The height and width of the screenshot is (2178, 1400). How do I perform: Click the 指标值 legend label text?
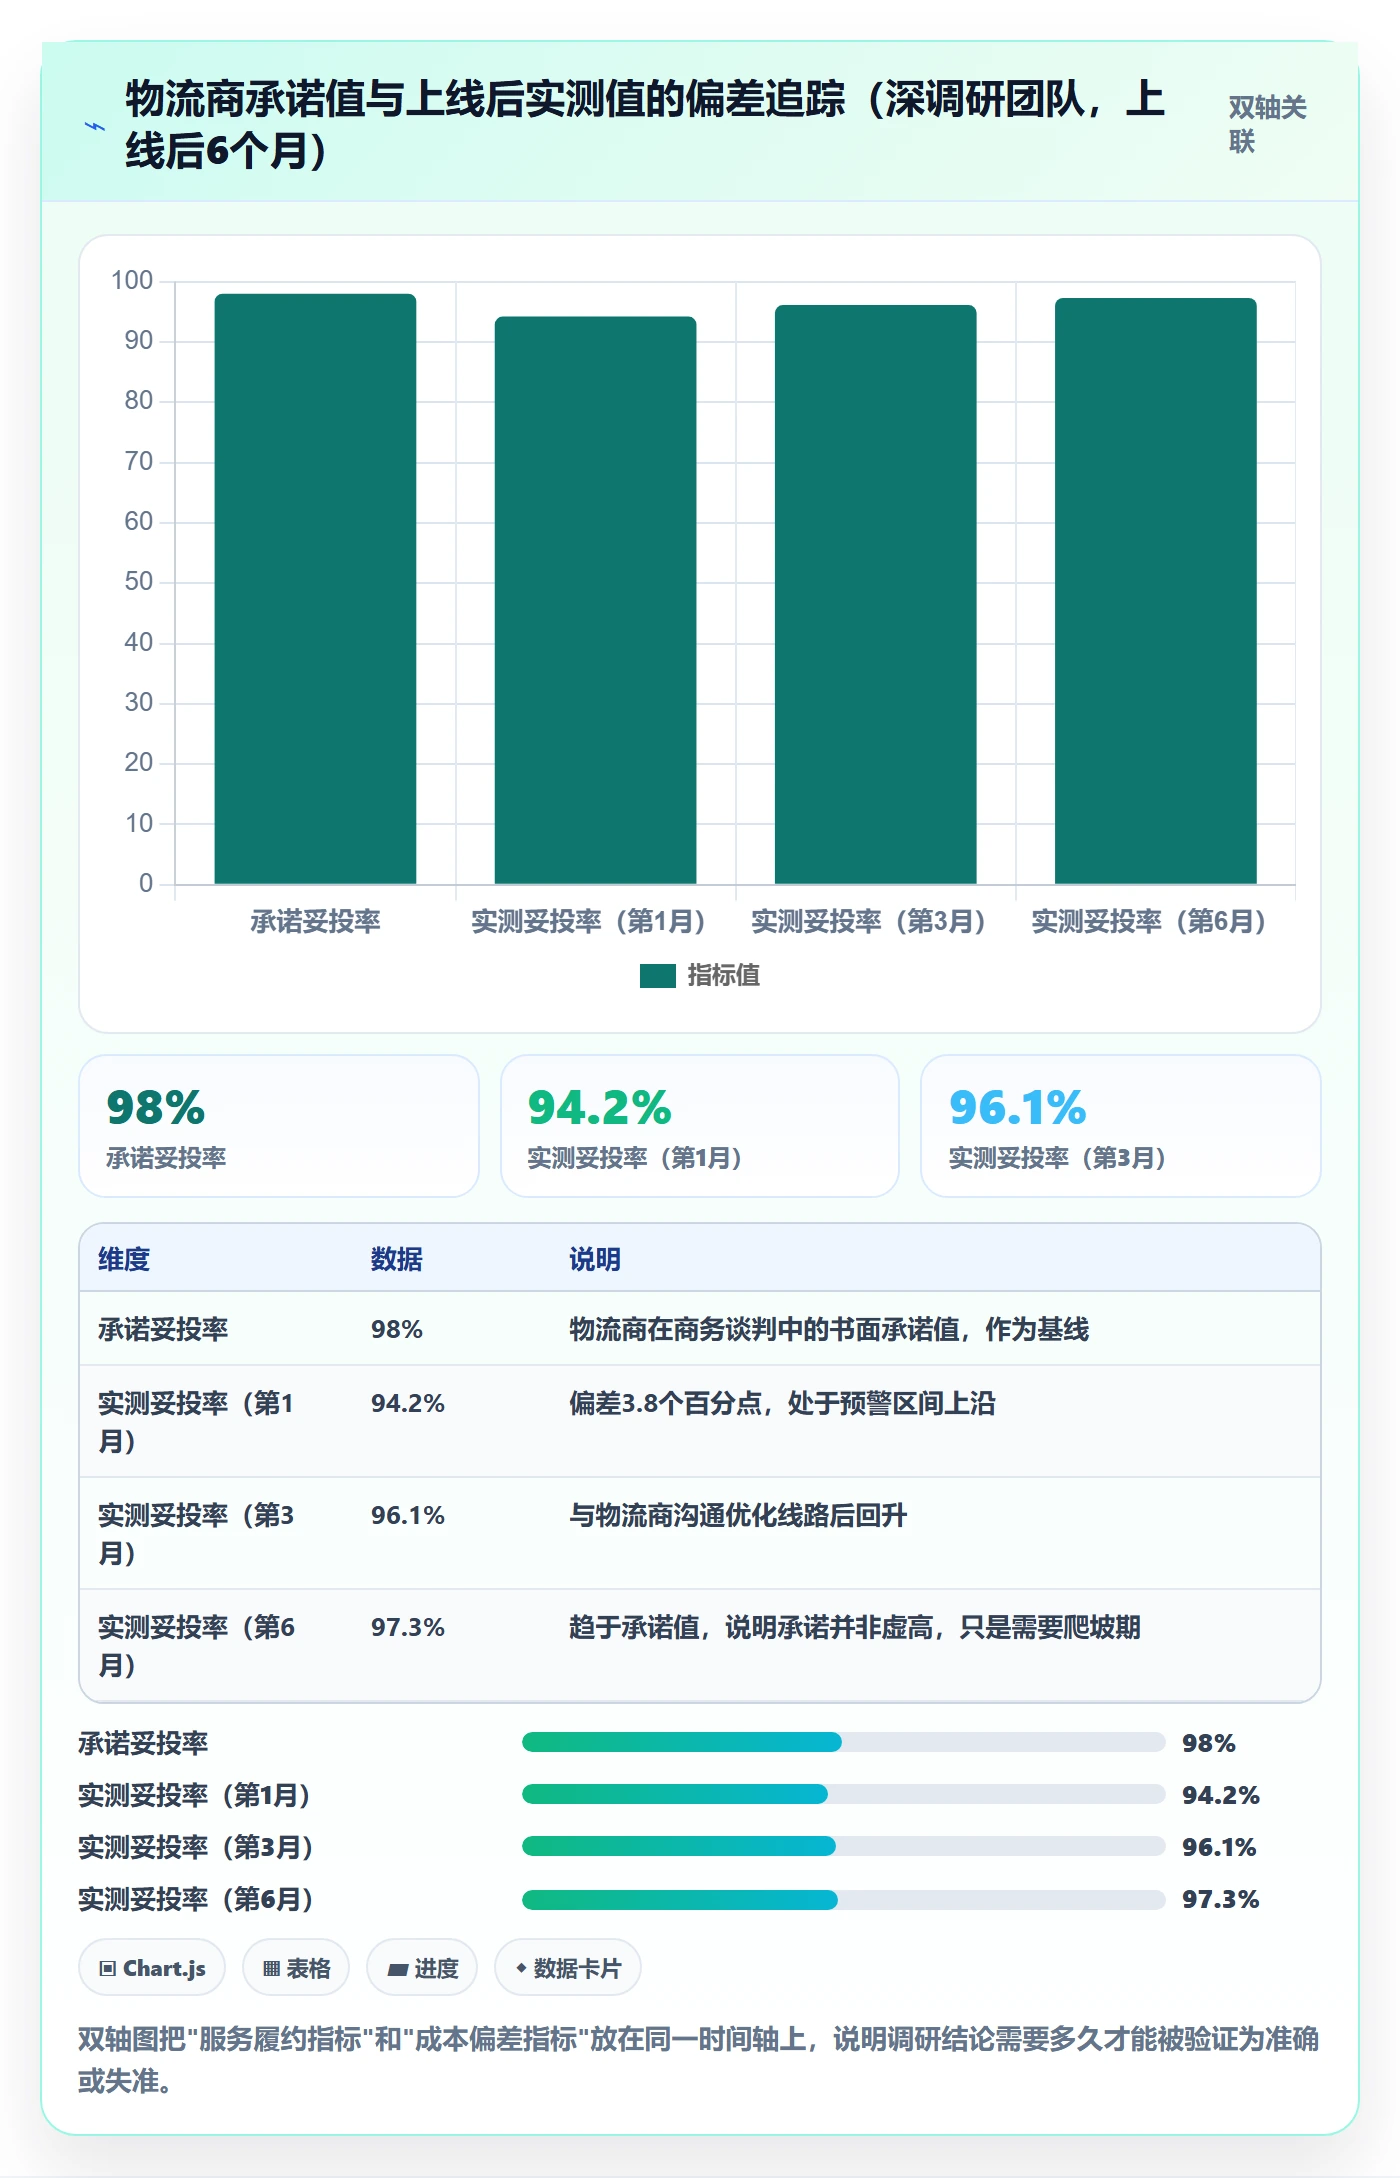tap(724, 976)
